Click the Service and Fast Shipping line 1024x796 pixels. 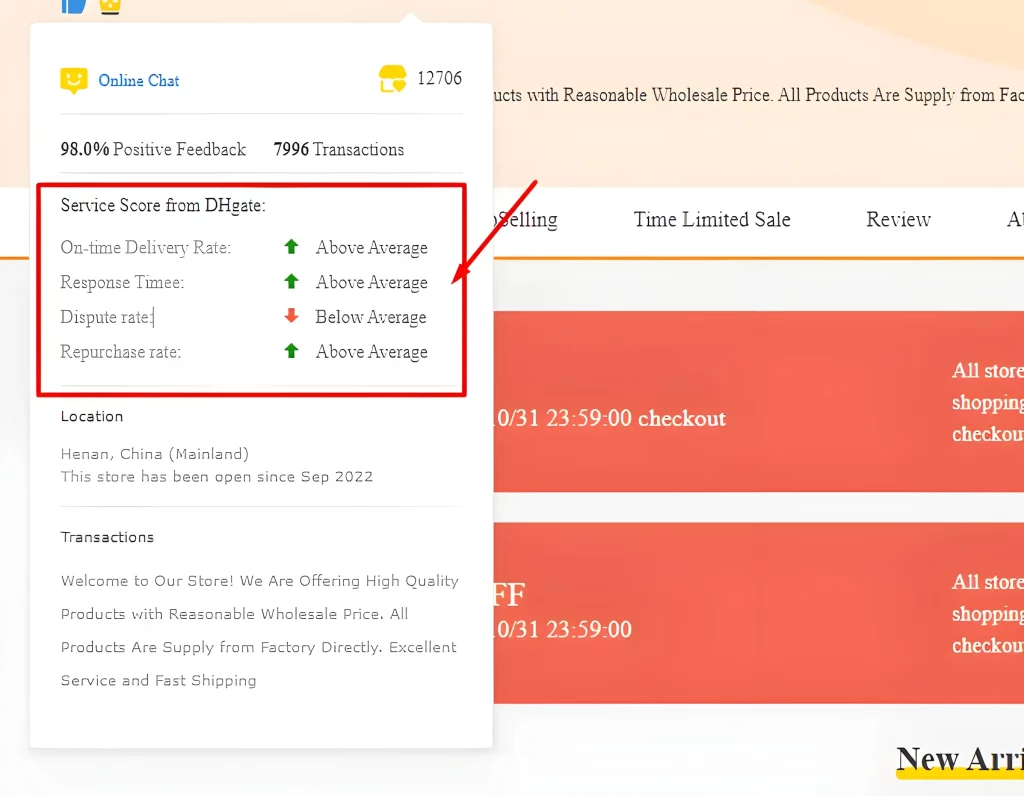[159, 680]
